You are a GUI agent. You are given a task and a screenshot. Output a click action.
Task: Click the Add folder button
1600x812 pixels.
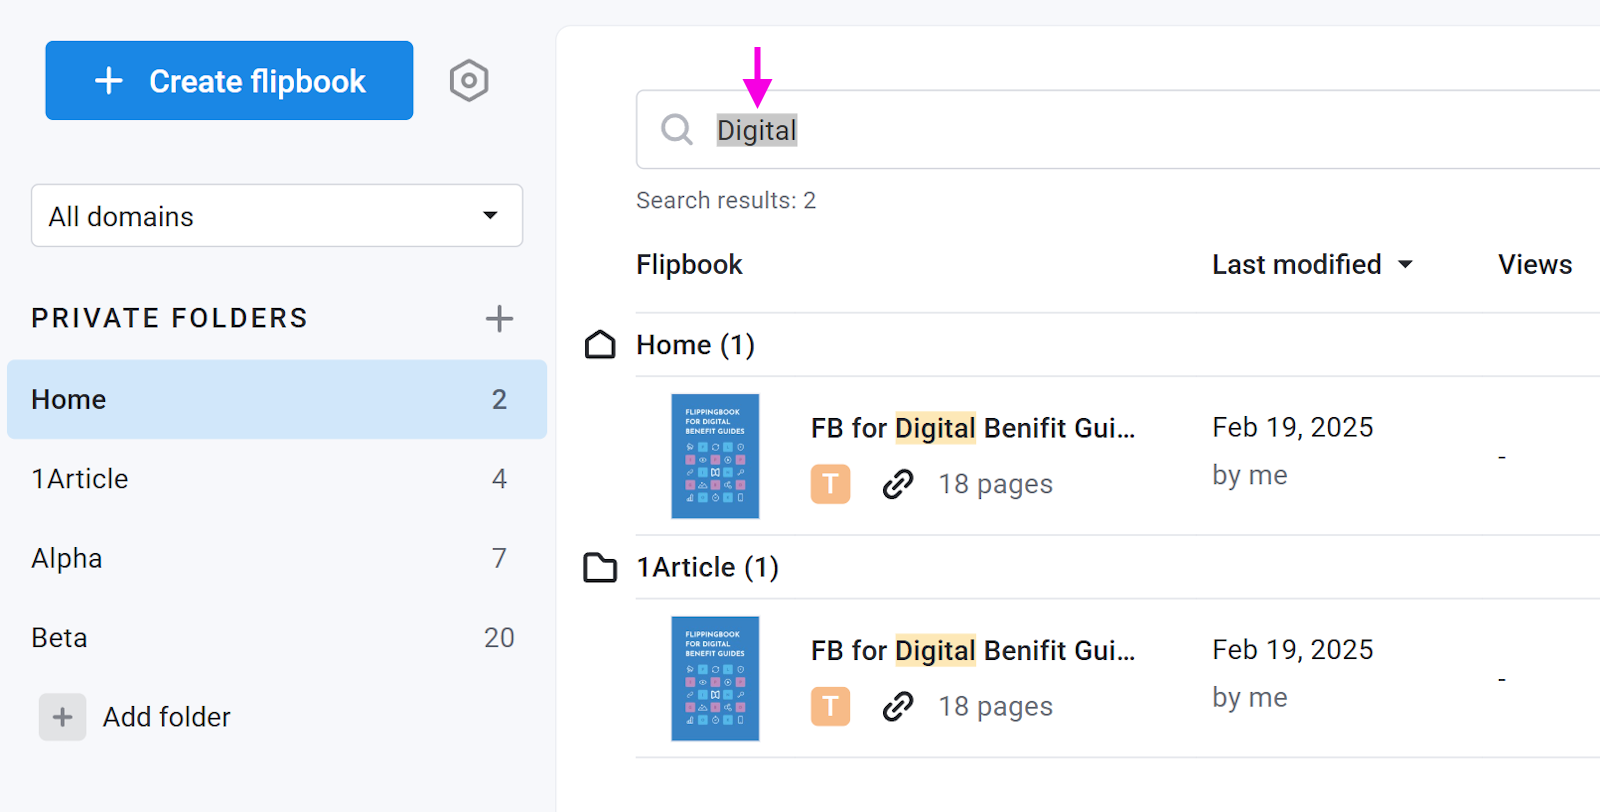tap(135, 717)
